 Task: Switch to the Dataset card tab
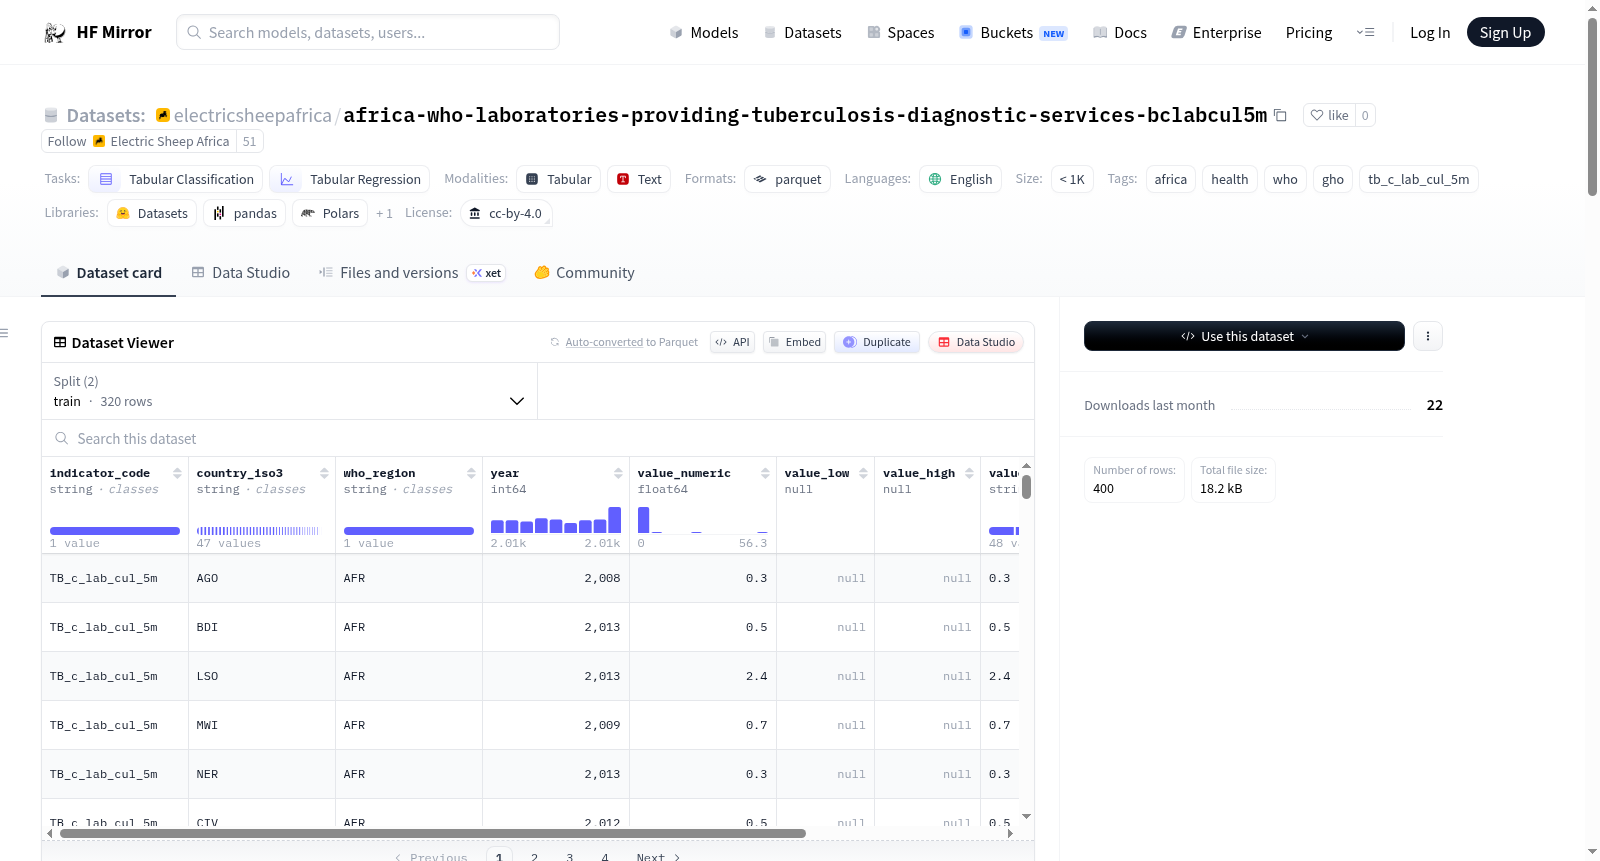pyautogui.click(x=109, y=272)
